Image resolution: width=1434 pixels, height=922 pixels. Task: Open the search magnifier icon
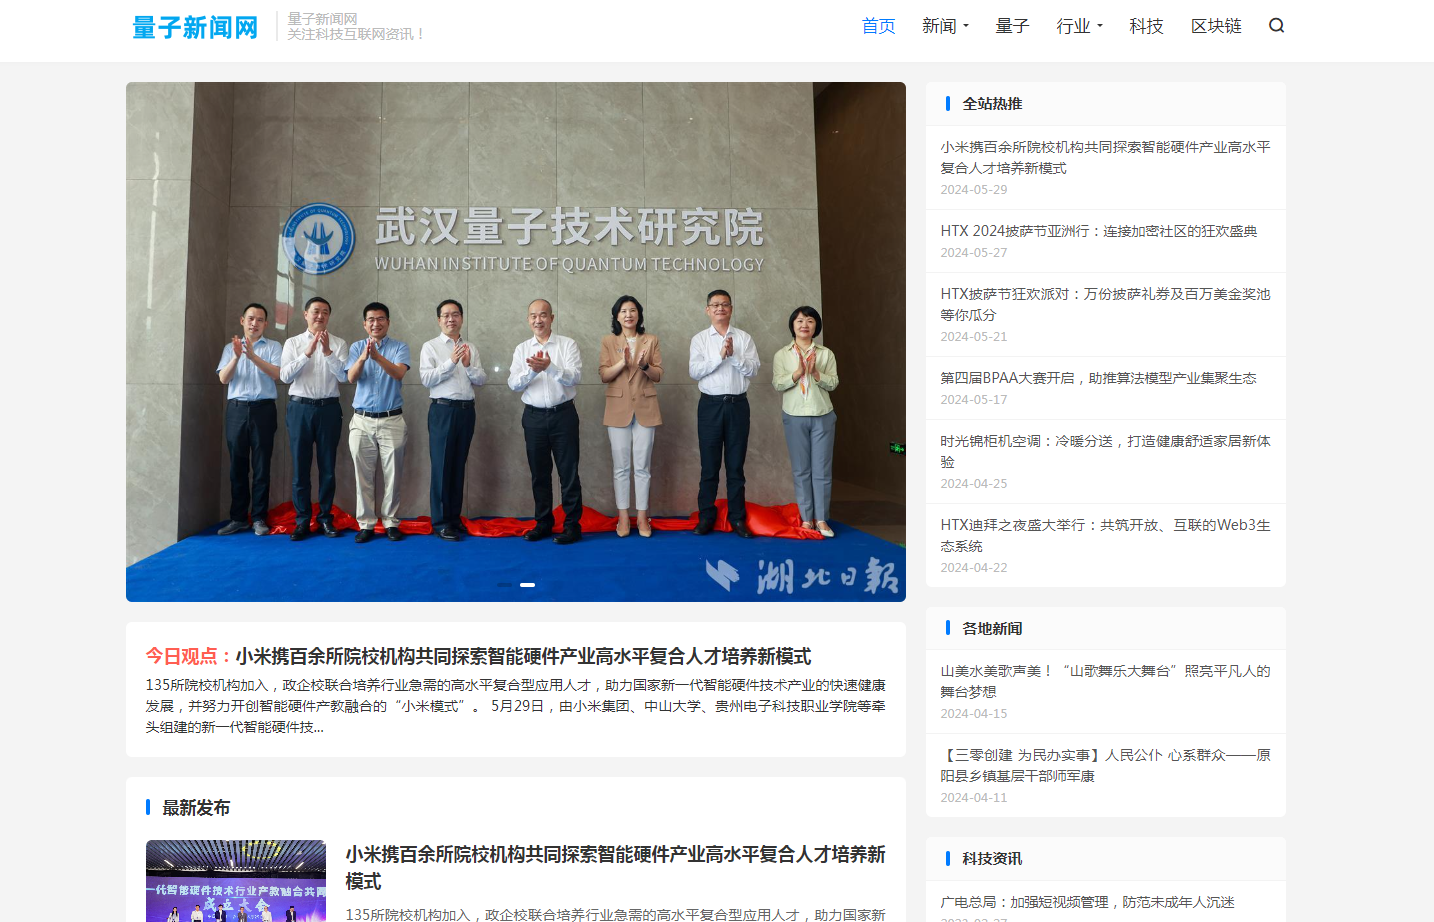coord(1276,26)
